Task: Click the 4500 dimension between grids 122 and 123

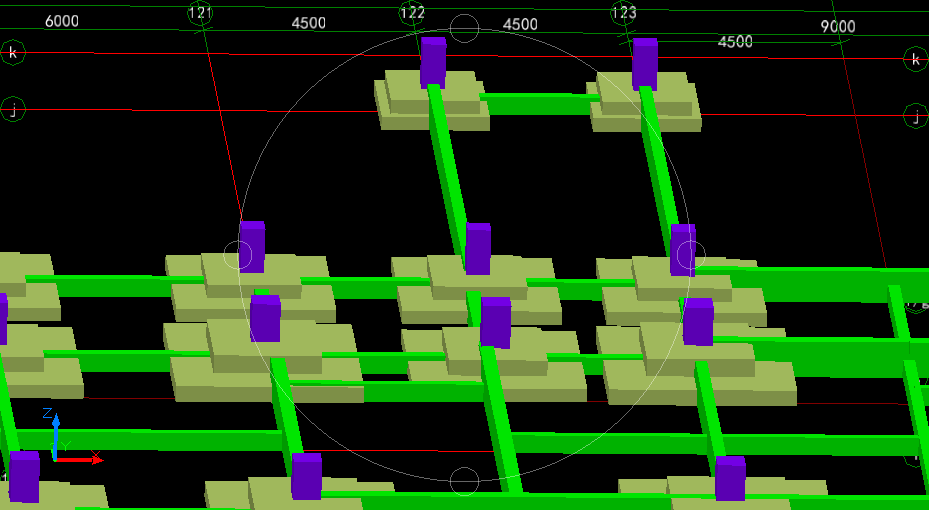Action: [520, 24]
